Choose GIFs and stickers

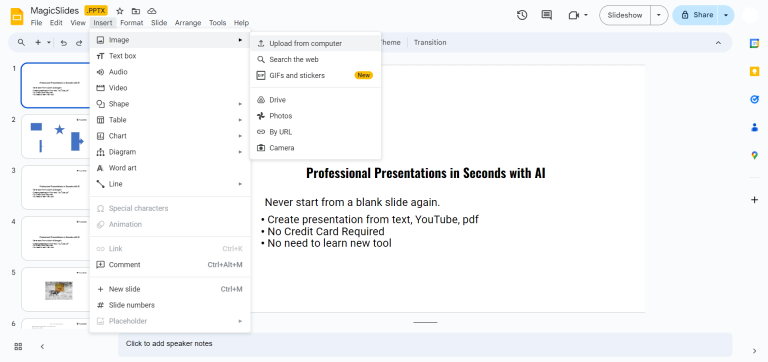(315, 75)
